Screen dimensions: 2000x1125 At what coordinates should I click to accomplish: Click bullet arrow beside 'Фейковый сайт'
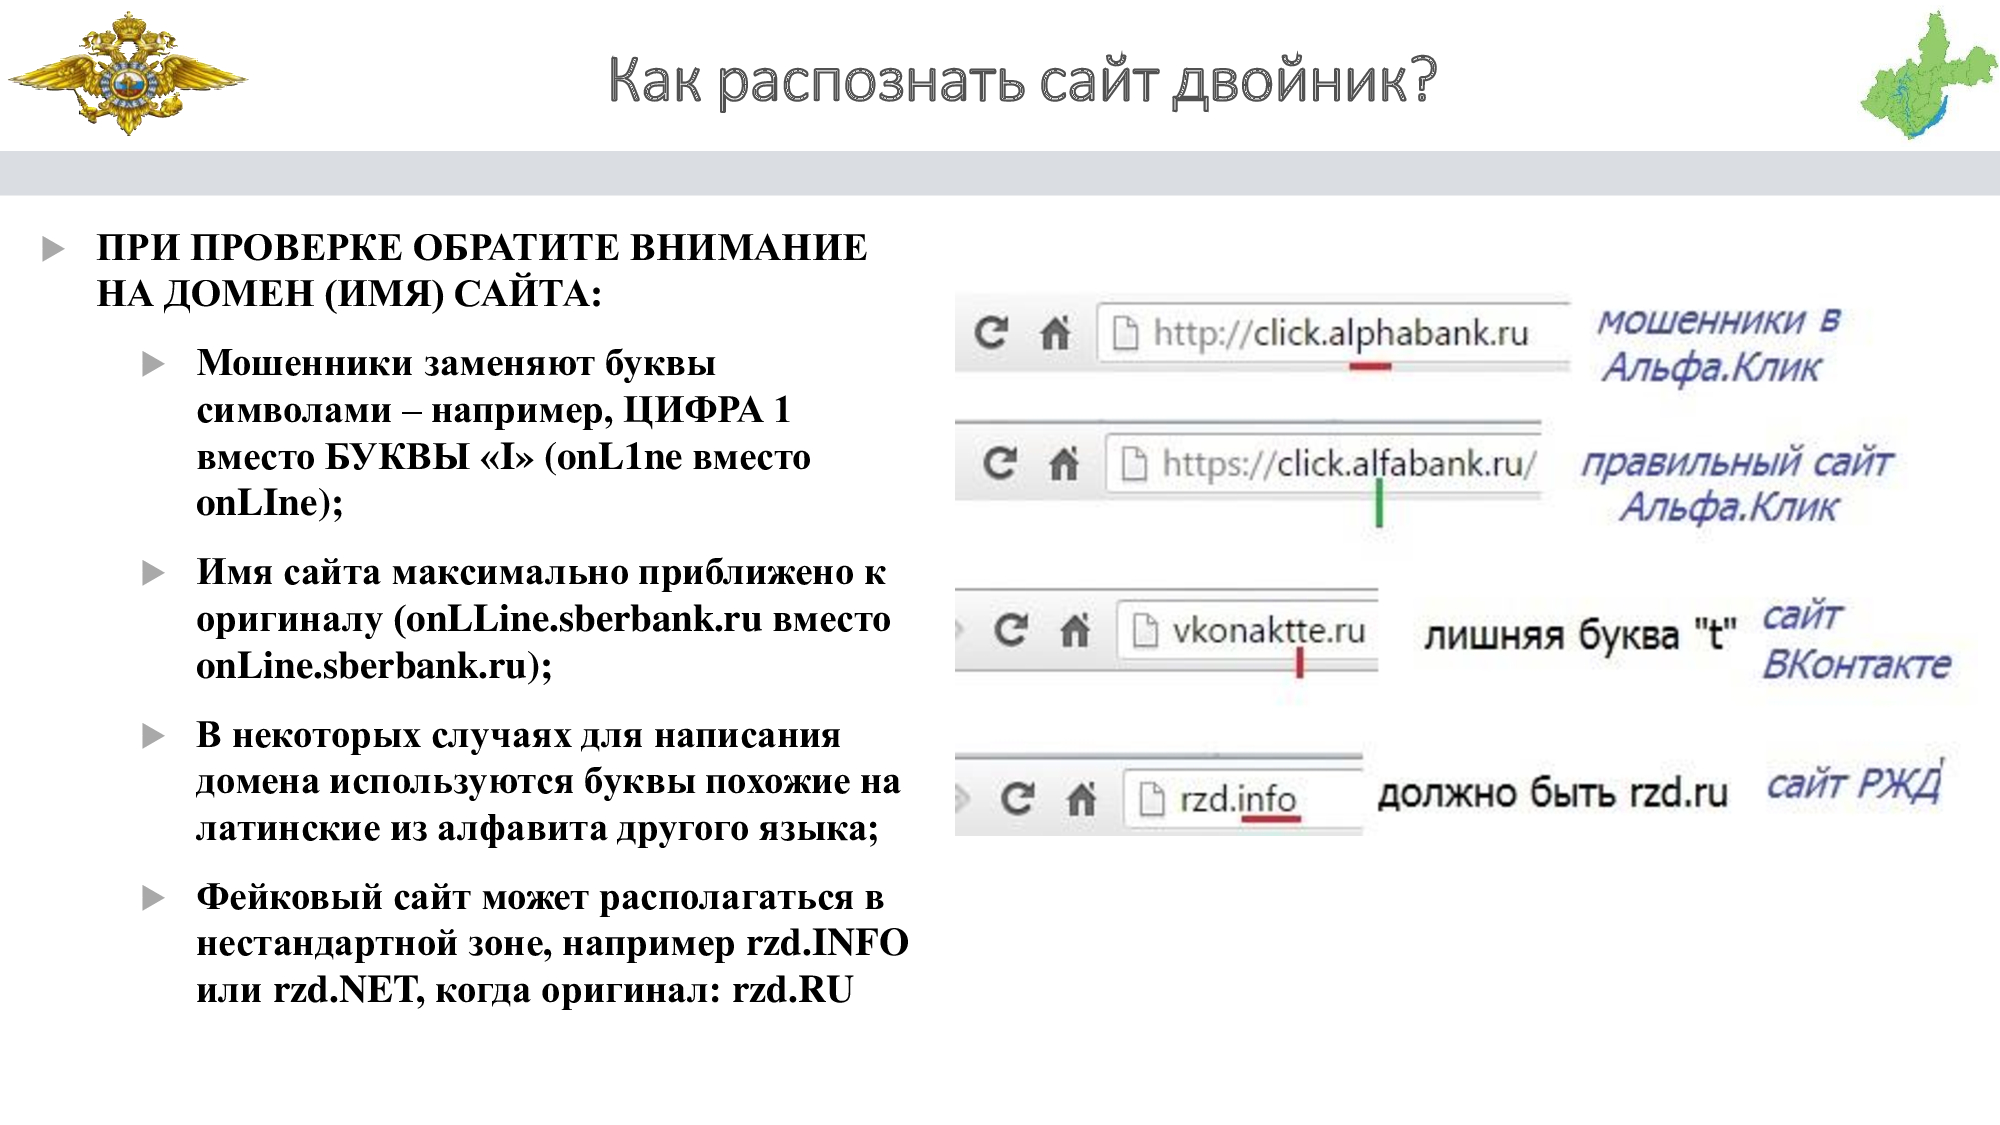click(x=153, y=898)
